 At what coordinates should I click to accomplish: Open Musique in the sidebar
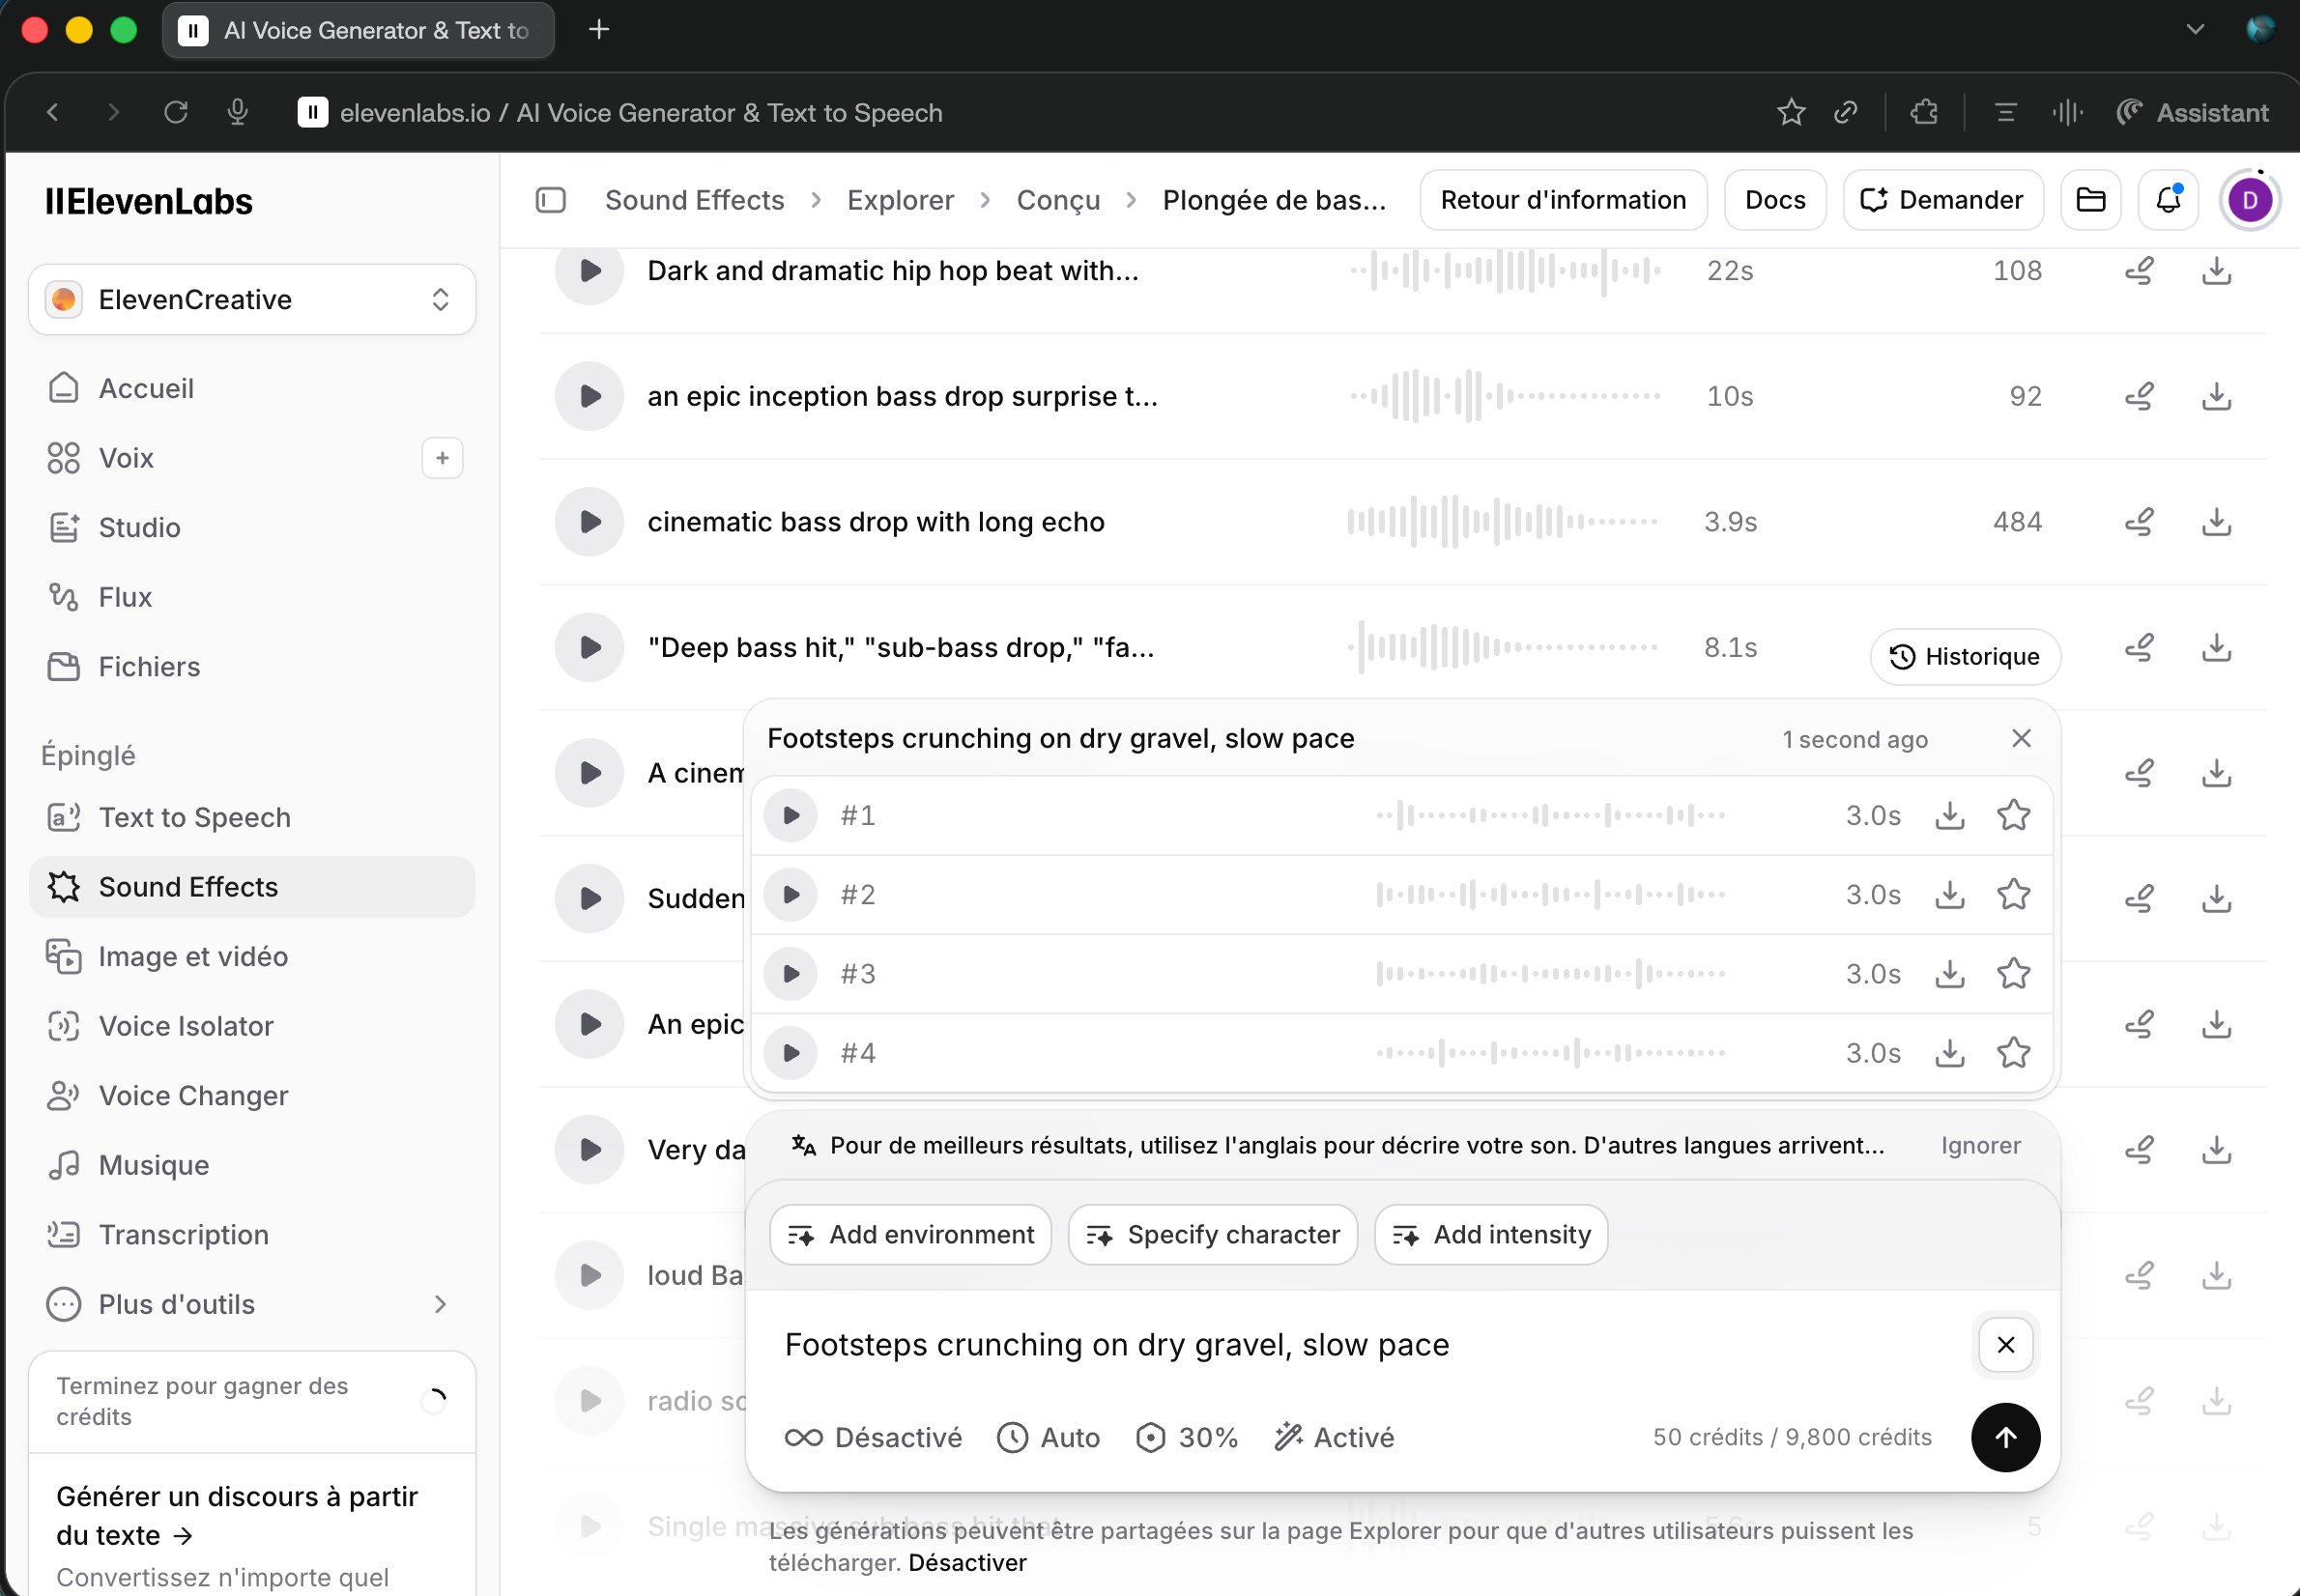(252, 1165)
